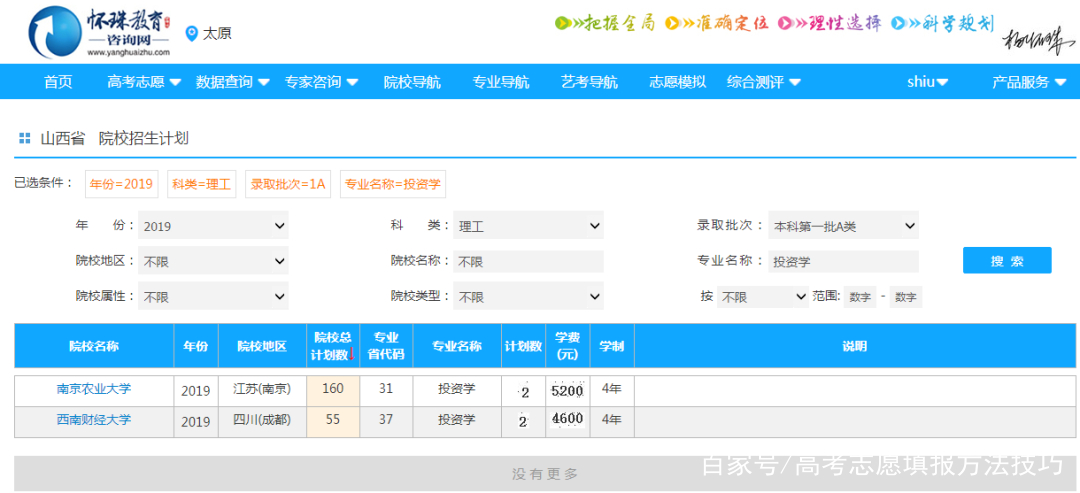The width and height of the screenshot is (1080, 493).
Task: Open 志愿模拟 in the nav bar
Action: pyautogui.click(x=678, y=82)
